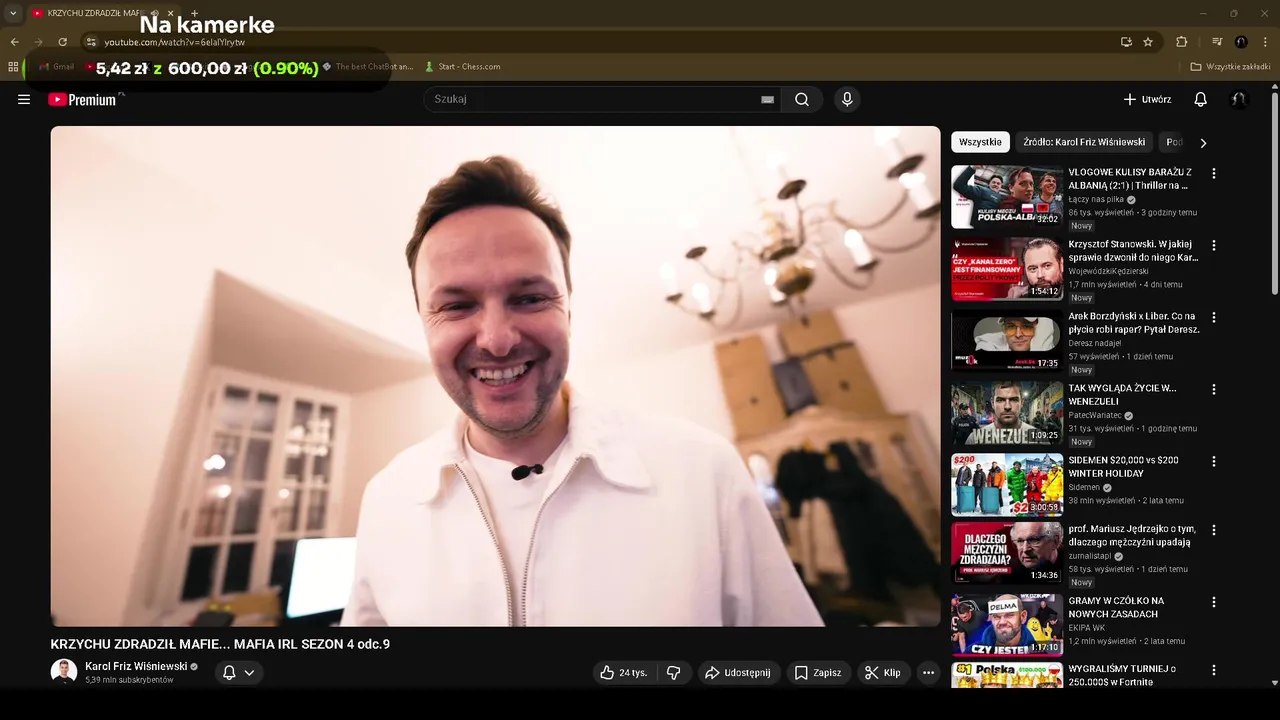This screenshot has width=1280, height=720.
Task: Open browser extensions puzzle icon
Action: tap(1181, 42)
